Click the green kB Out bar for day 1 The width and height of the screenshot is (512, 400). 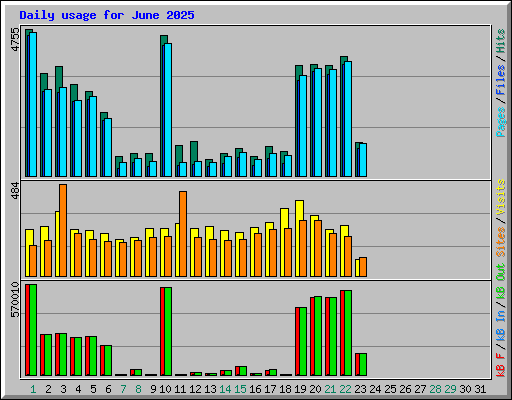[x=33, y=330]
